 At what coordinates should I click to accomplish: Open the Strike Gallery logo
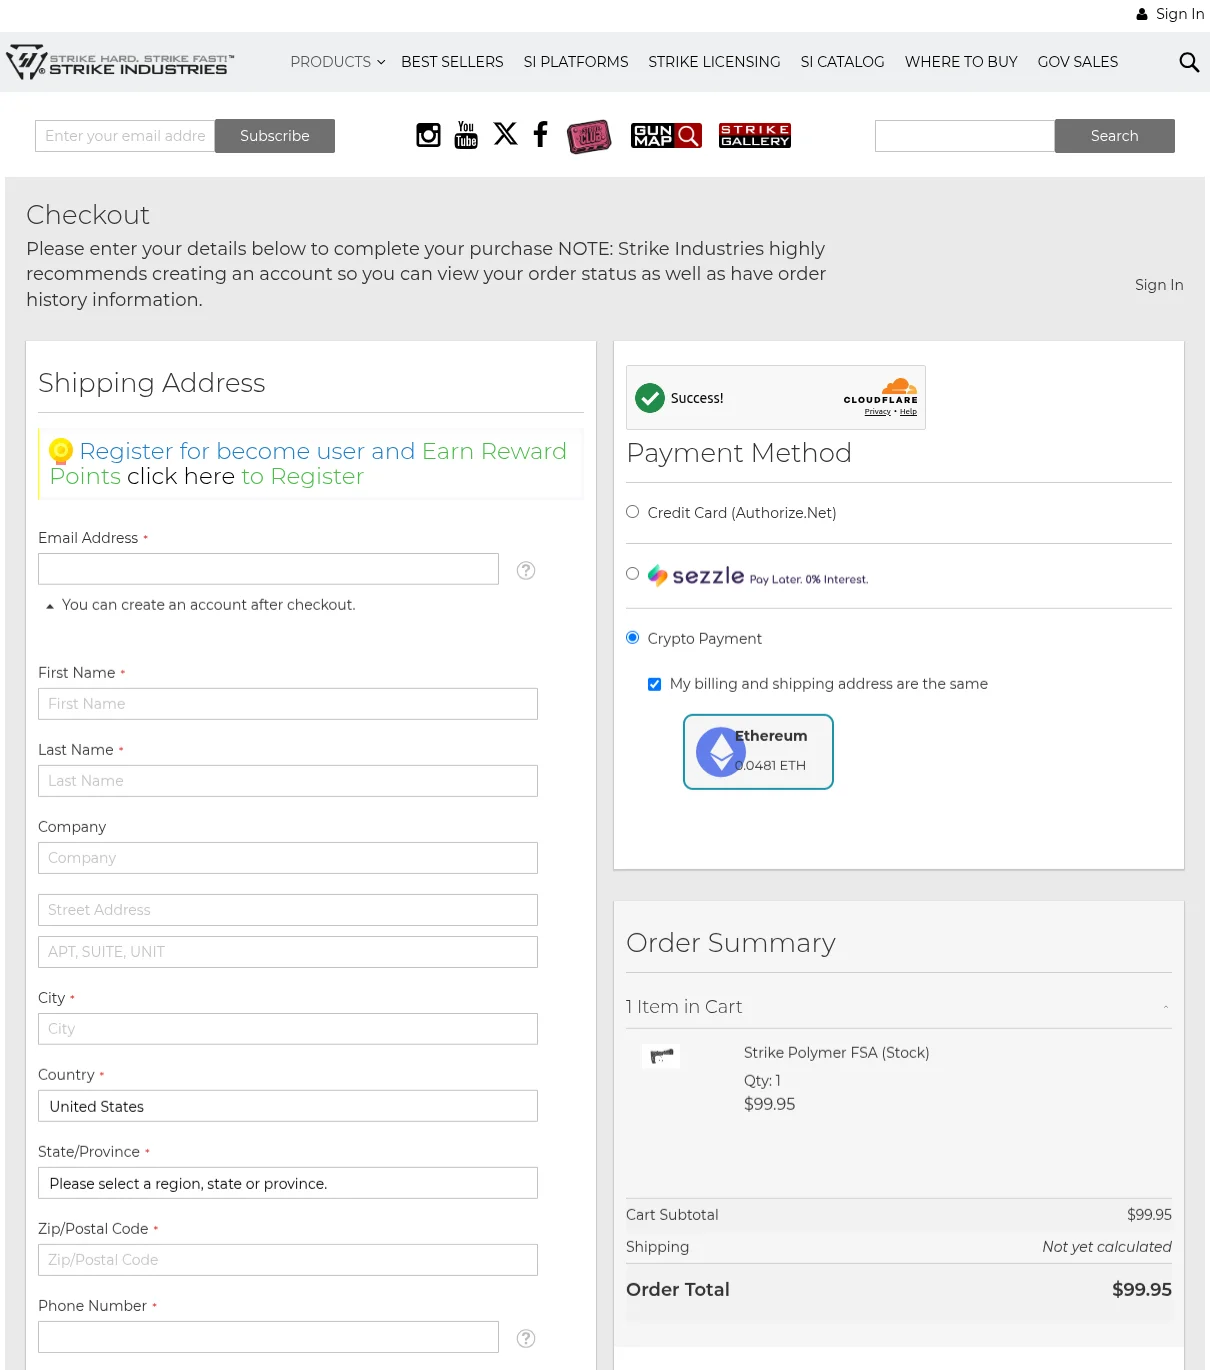click(755, 135)
